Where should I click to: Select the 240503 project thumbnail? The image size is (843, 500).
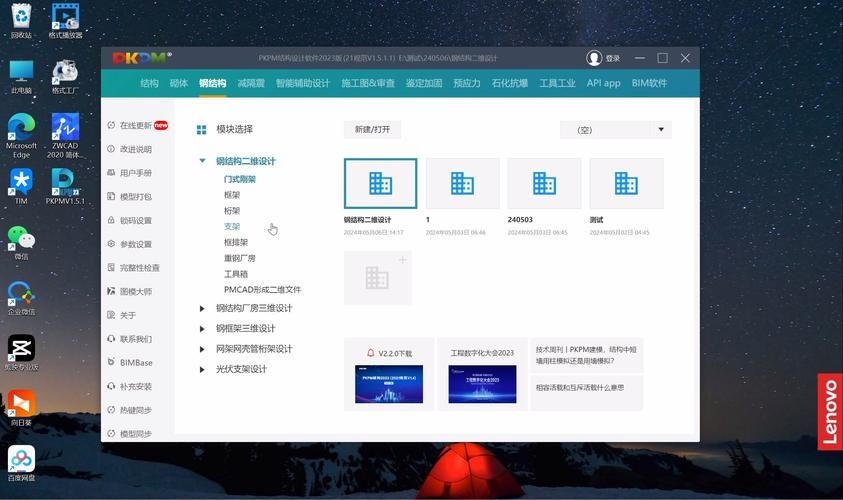pyautogui.click(x=544, y=184)
